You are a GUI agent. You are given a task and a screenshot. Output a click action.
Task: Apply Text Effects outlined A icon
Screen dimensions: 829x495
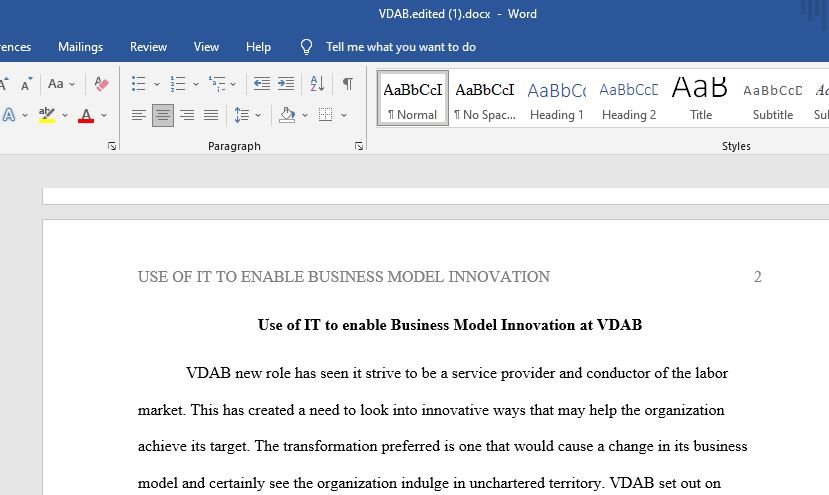(x=8, y=115)
